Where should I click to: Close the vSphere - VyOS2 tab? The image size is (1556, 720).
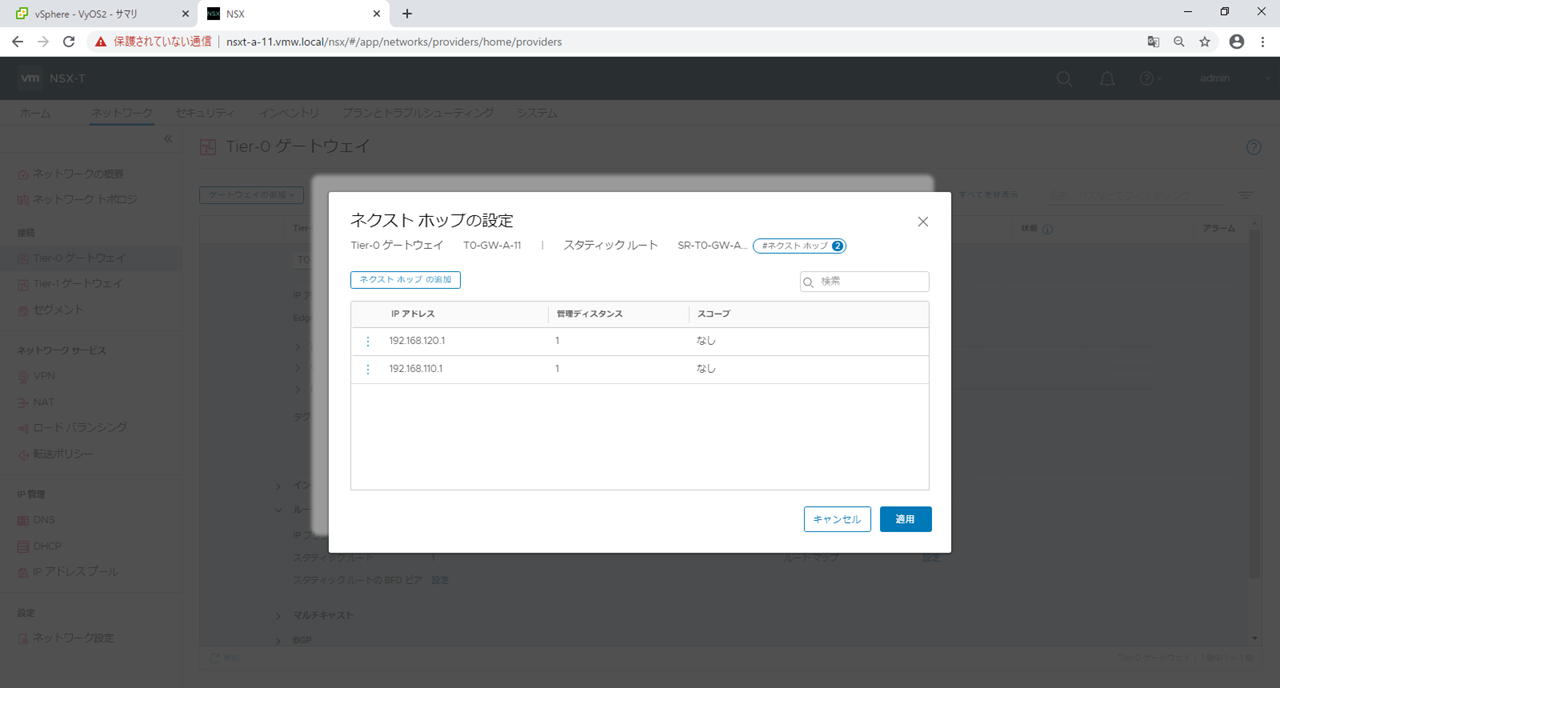click(x=185, y=14)
